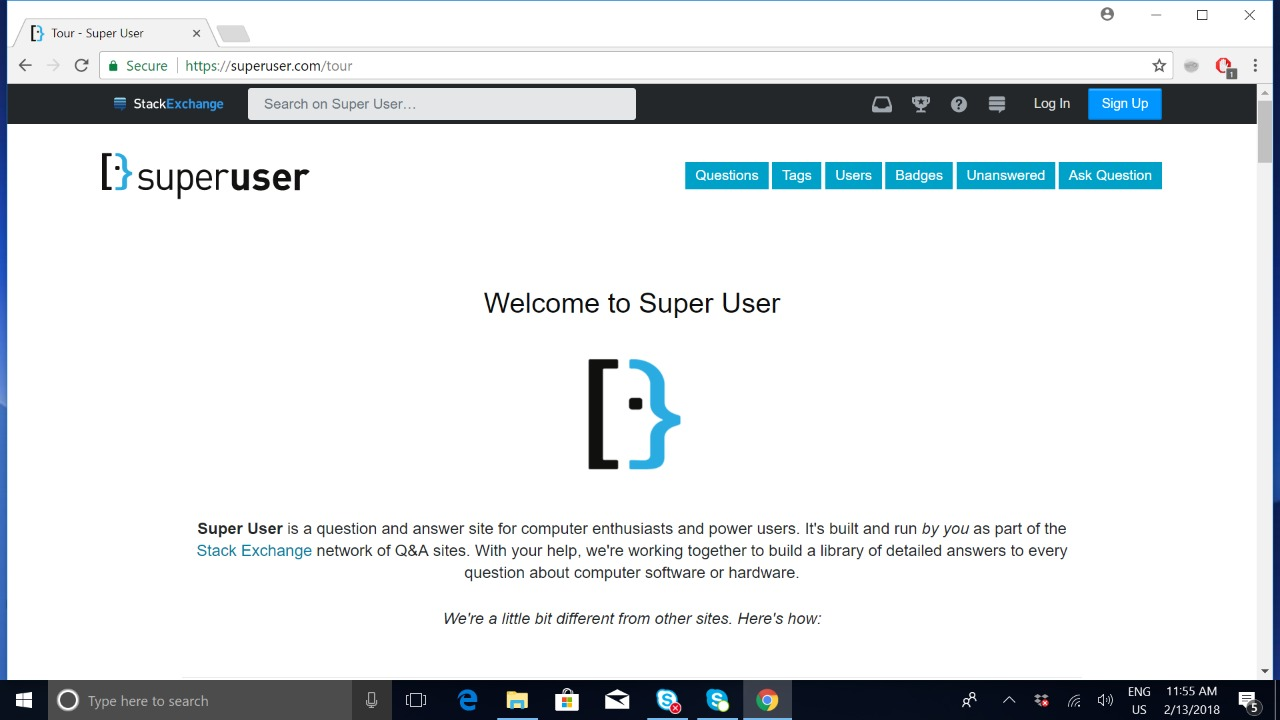Open the Tags navigation tab
The height and width of the screenshot is (720, 1280).
pos(797,175)
